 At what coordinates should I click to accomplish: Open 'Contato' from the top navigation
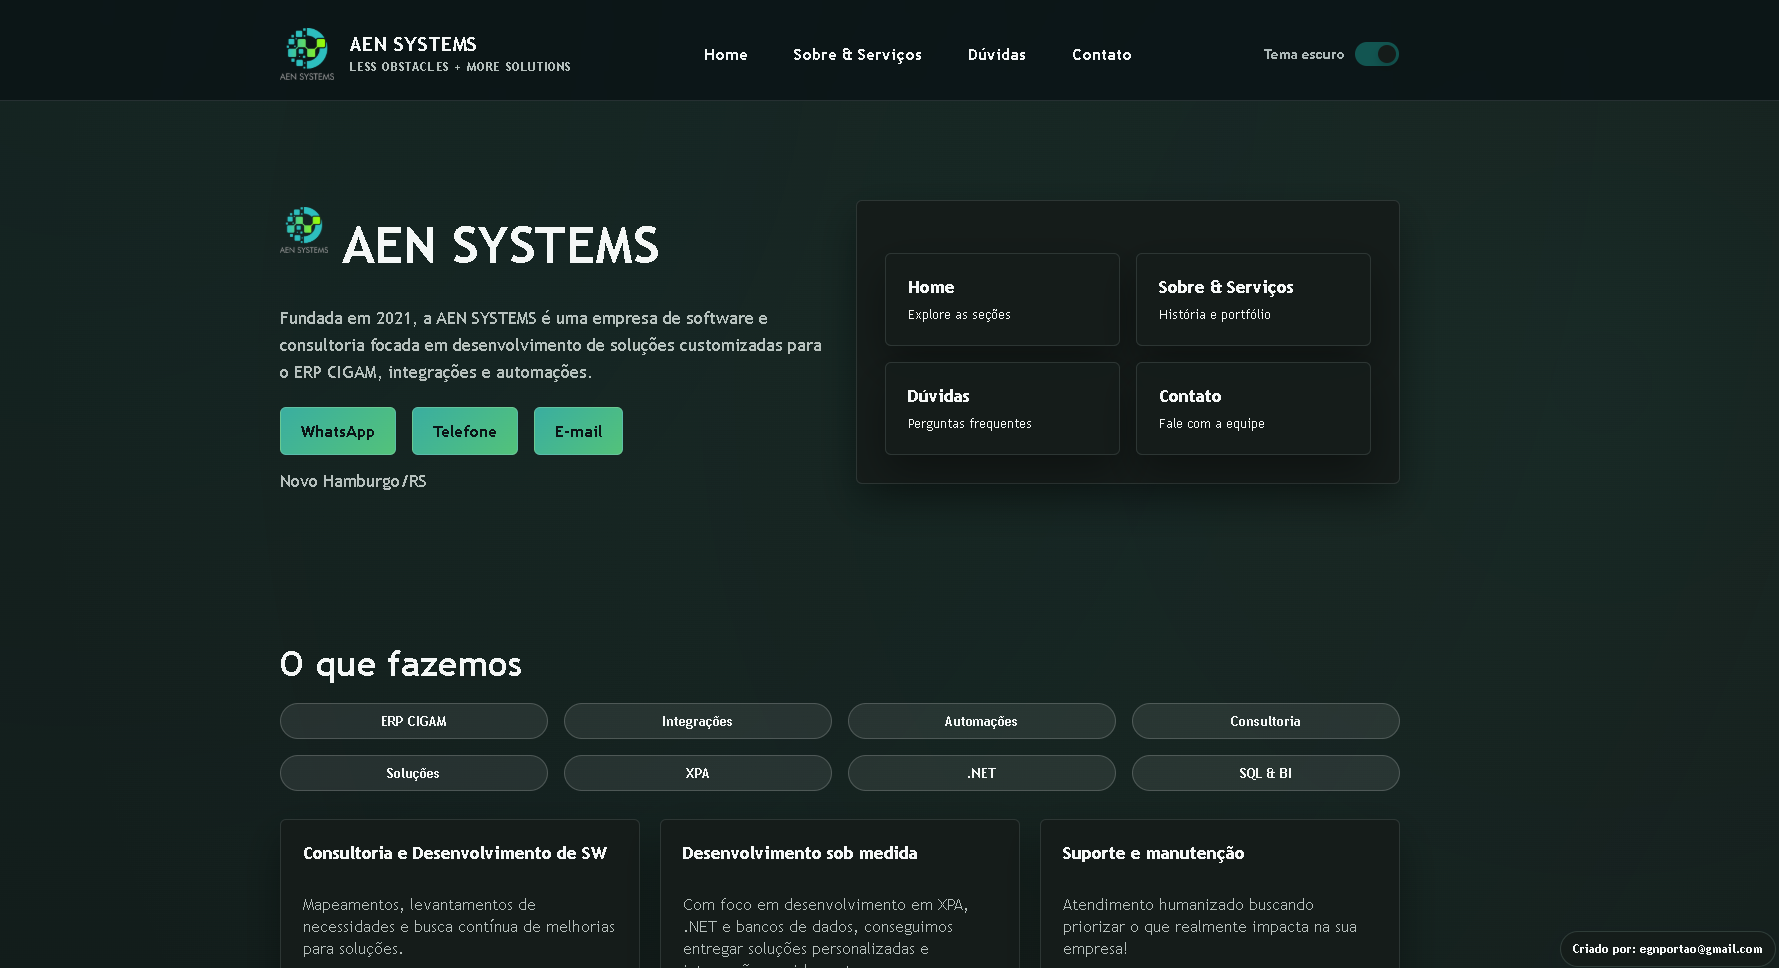coord(1101,55)
